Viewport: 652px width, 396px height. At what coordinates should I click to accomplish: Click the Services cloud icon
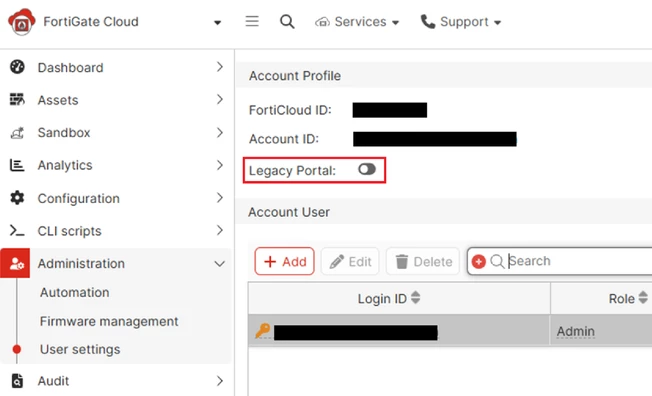click(322, 22)
